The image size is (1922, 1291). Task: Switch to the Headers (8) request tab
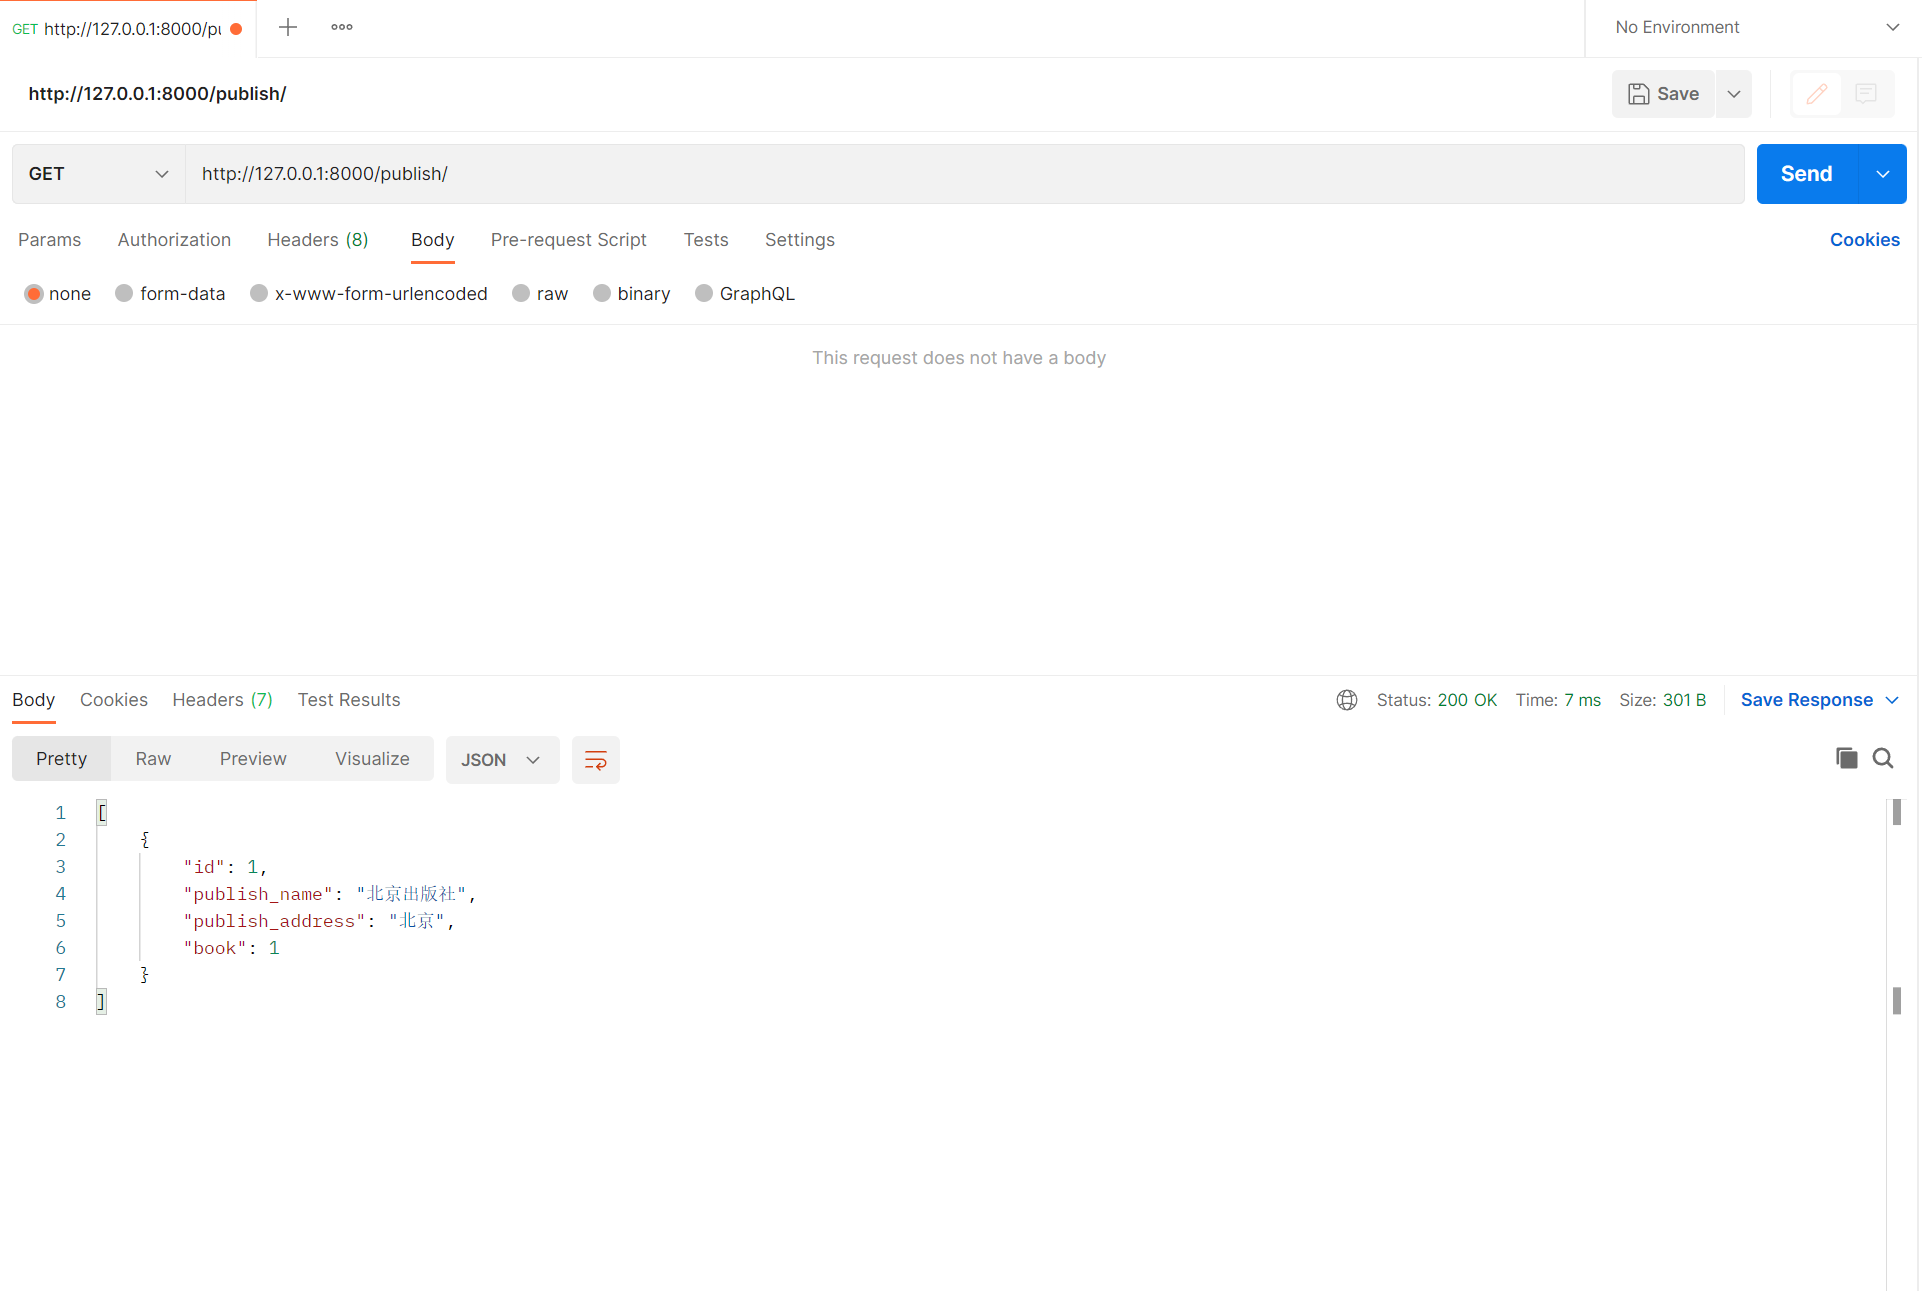pos(317,240)
